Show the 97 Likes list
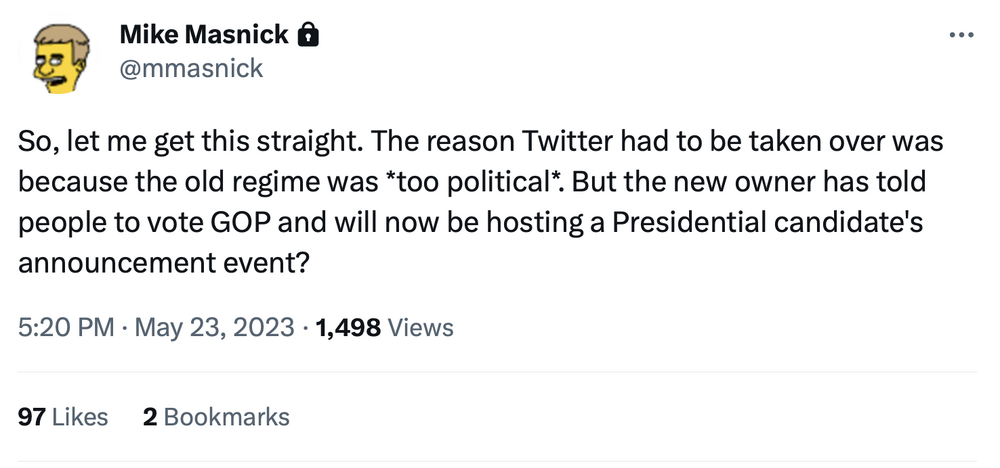The image size is (1000, 468). pyautogui.click(x=63, y=417)
